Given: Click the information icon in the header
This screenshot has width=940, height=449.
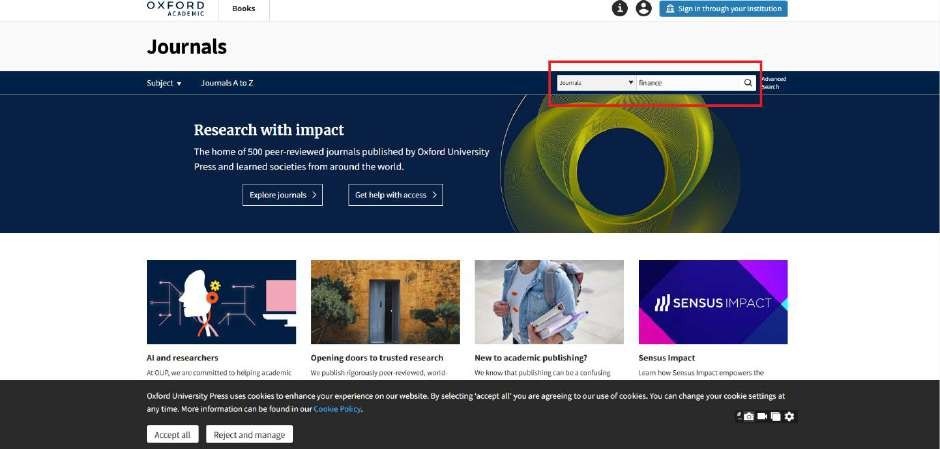Looking at the screenshot, I should click(x=620, y=8).
